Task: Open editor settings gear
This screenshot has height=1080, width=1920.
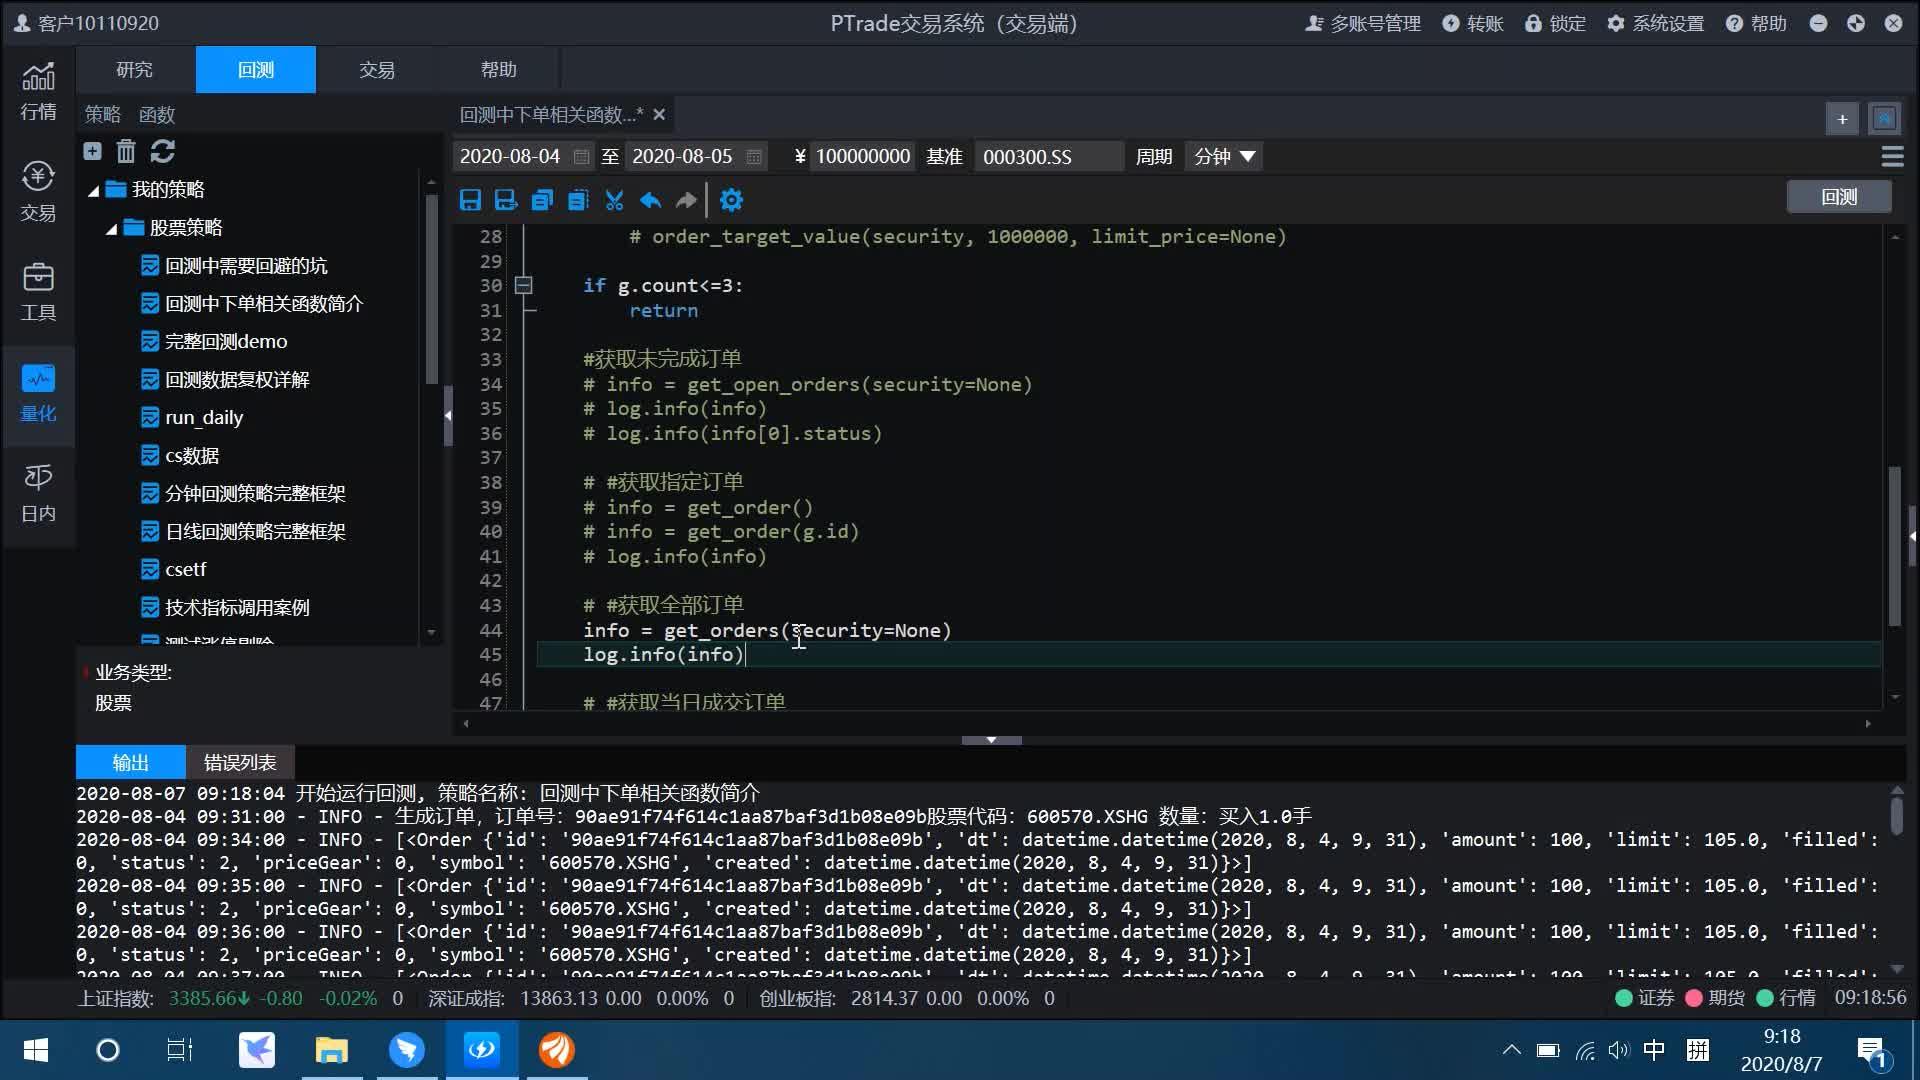Action: pyautogui.click(x=731, y=200)
